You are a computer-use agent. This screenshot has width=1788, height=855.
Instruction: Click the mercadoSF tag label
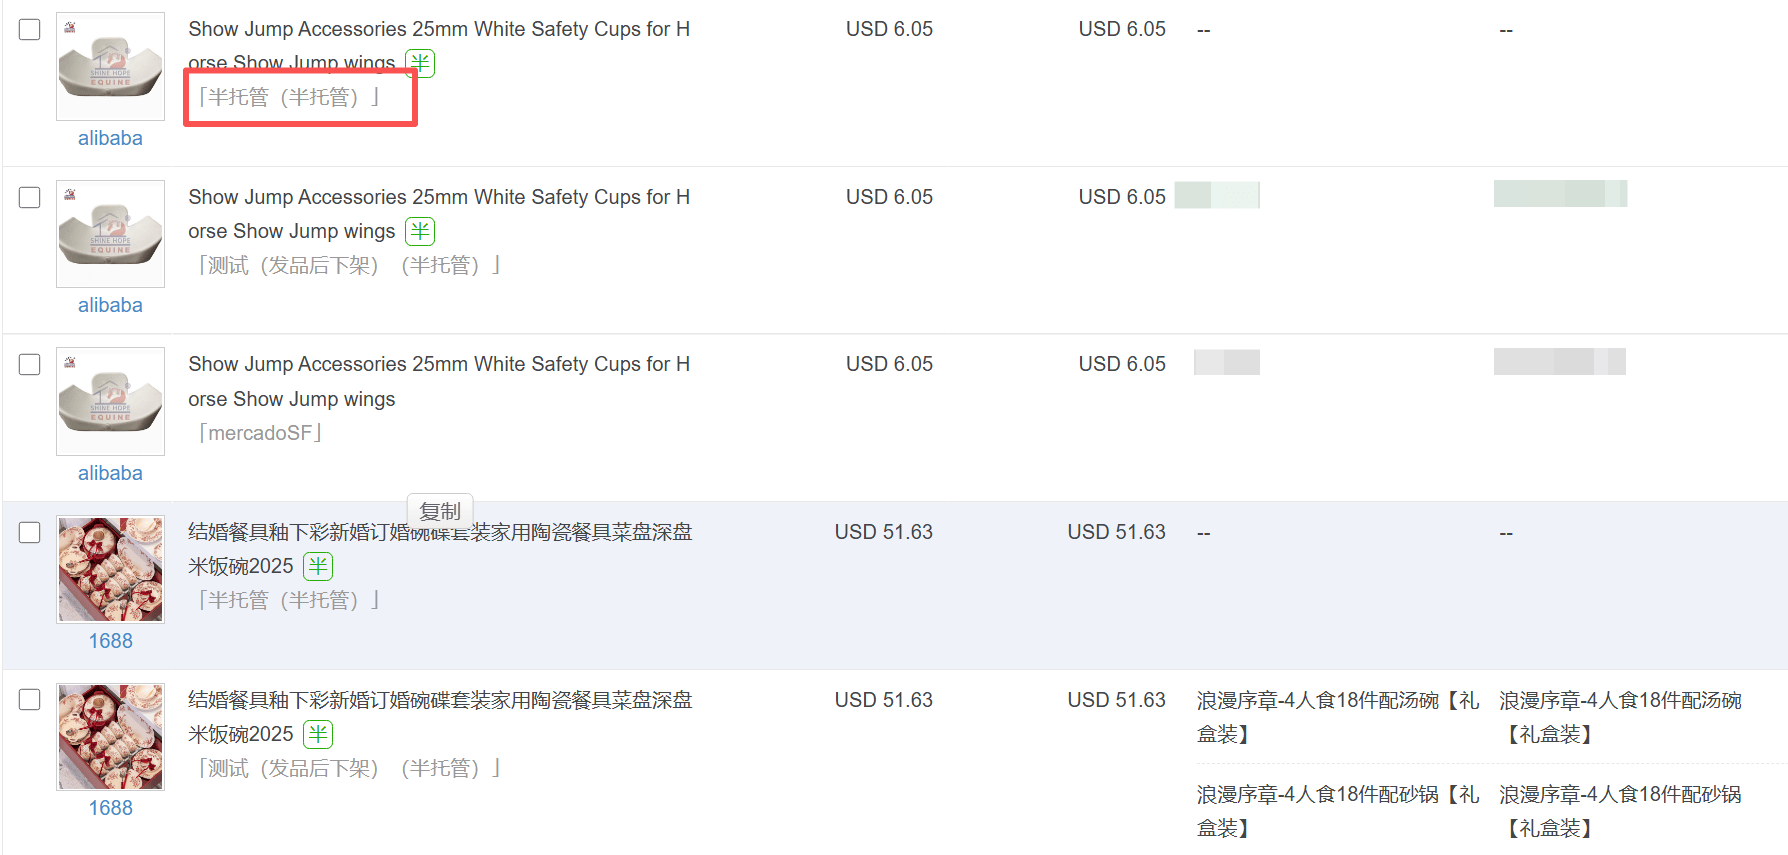260,433
